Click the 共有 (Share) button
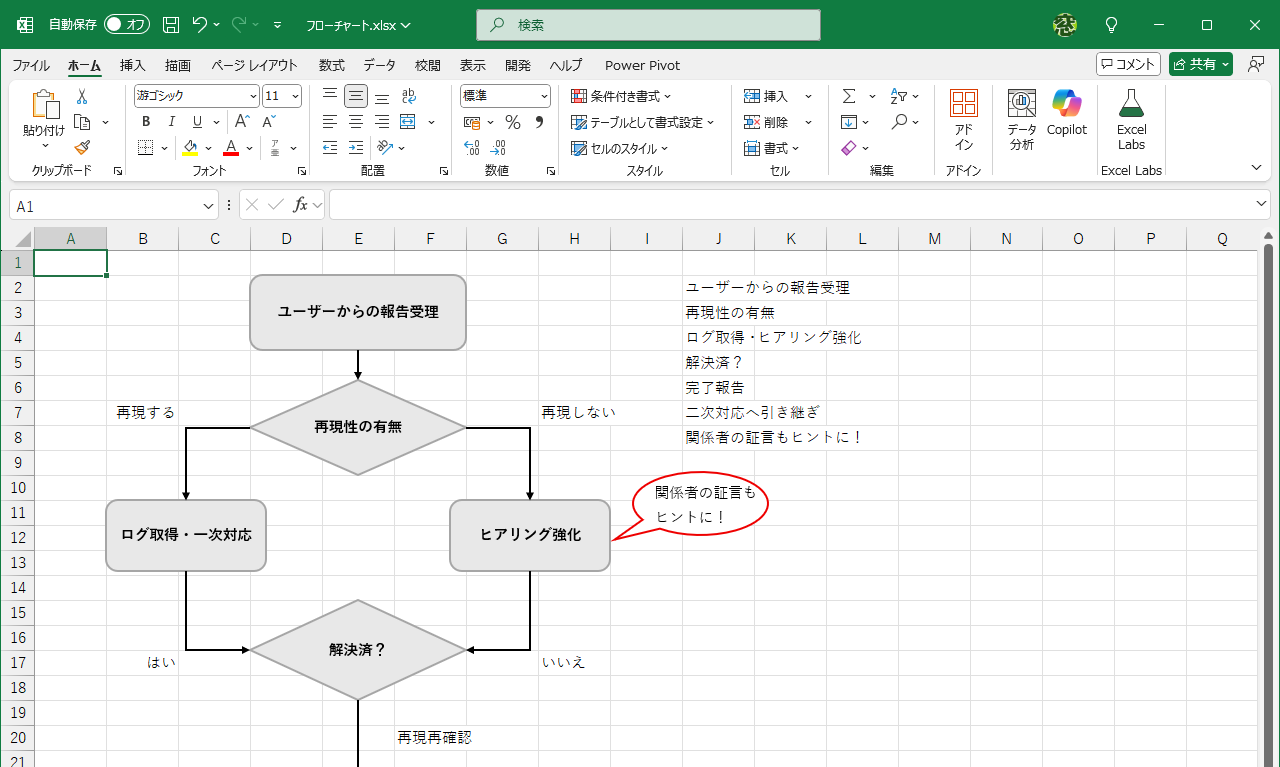Image resolution: width=1280 pixels, height=767 pixels. click(x=1201, y=62)
